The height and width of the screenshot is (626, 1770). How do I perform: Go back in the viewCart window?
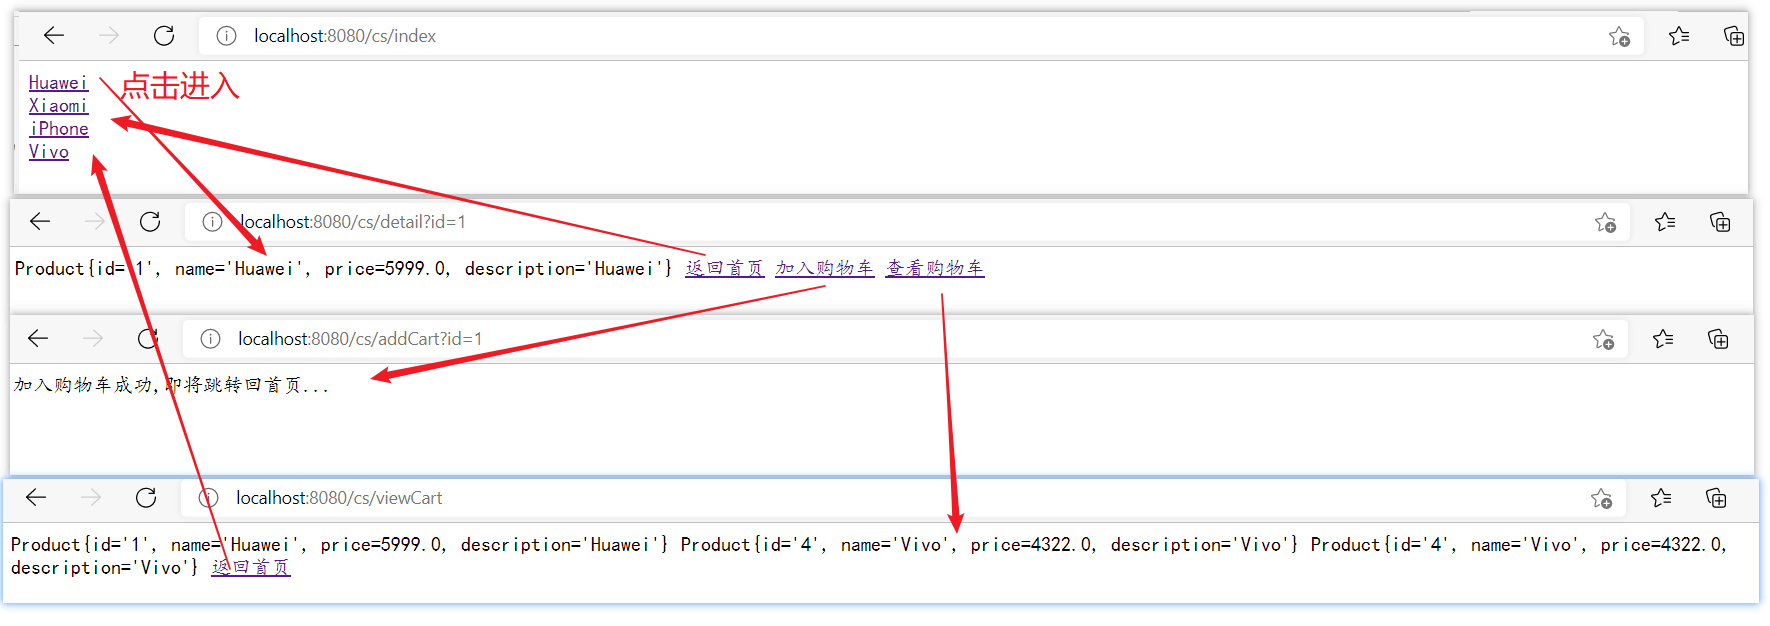(36, 498)
